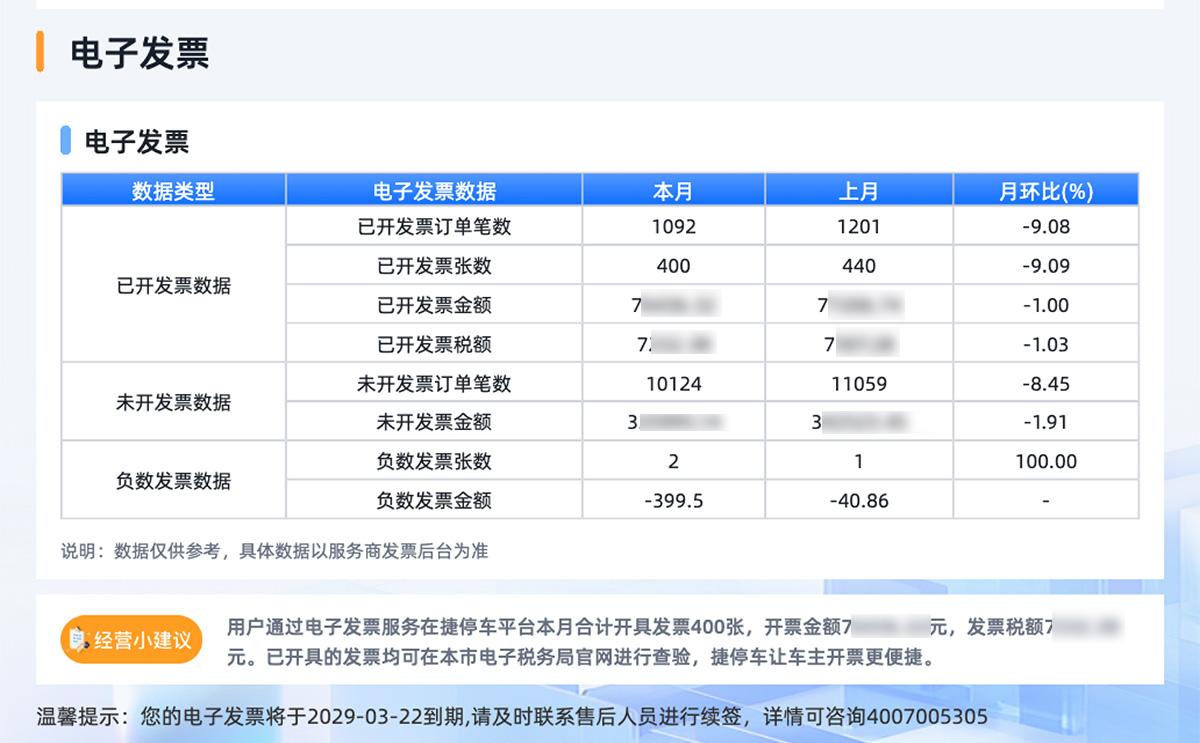Collapse the 电子发票数据 header column
Viewport: 1200px width, 743px height.
(x=434, y=189)
